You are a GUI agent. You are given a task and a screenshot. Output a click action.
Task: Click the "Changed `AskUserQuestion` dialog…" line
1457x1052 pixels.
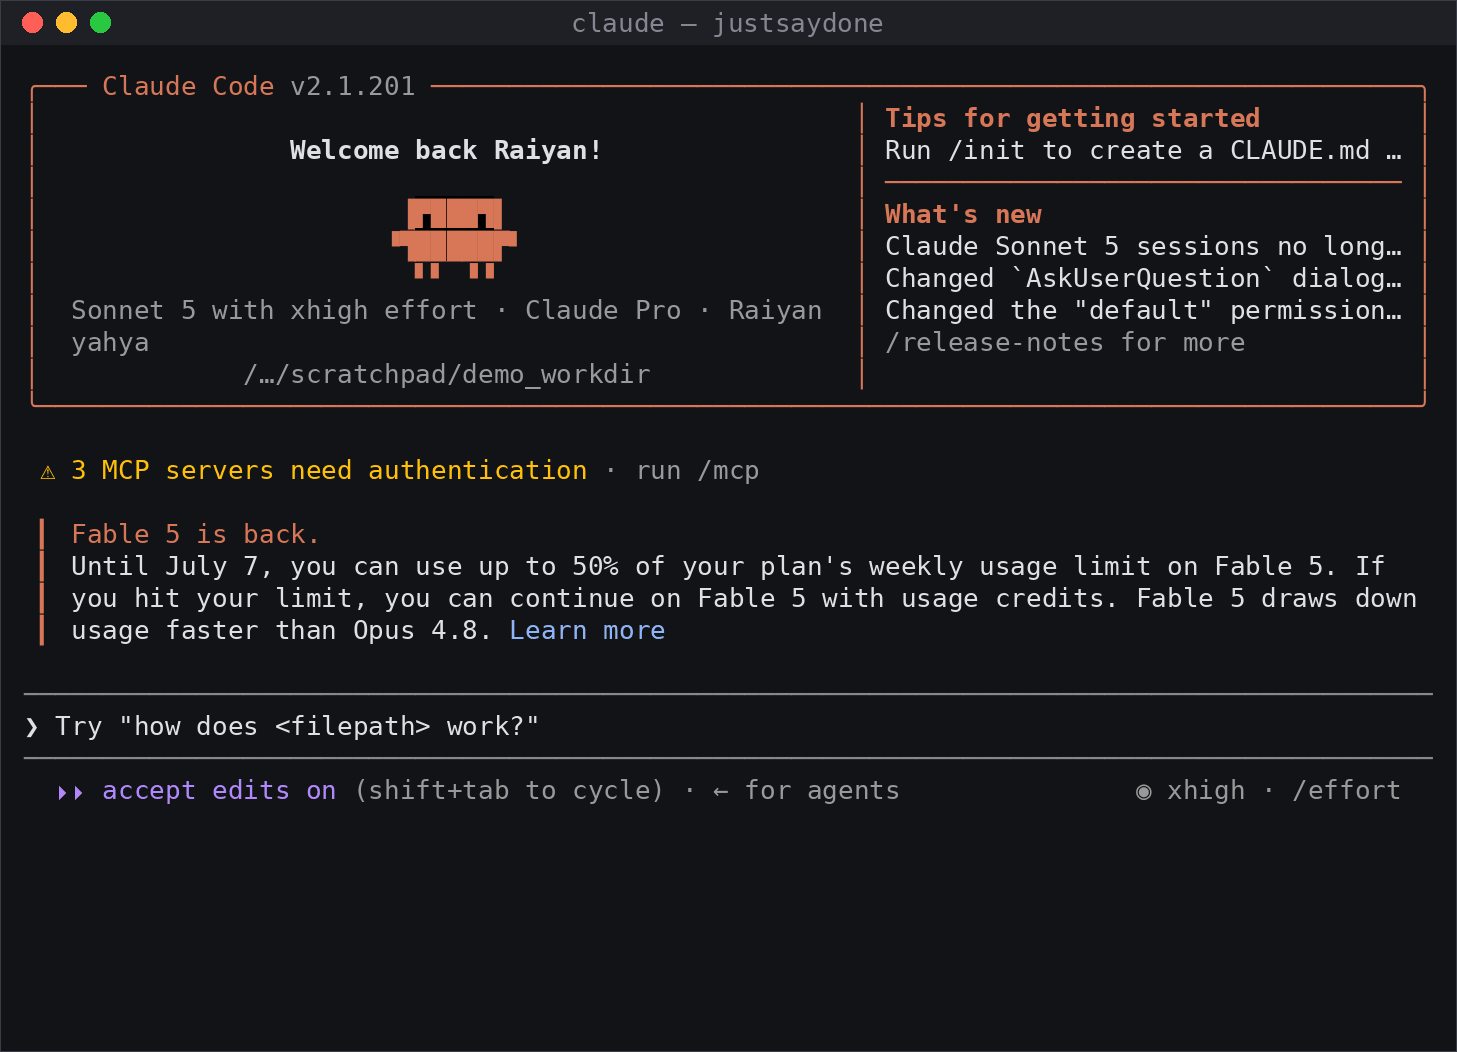point(1143,279)
